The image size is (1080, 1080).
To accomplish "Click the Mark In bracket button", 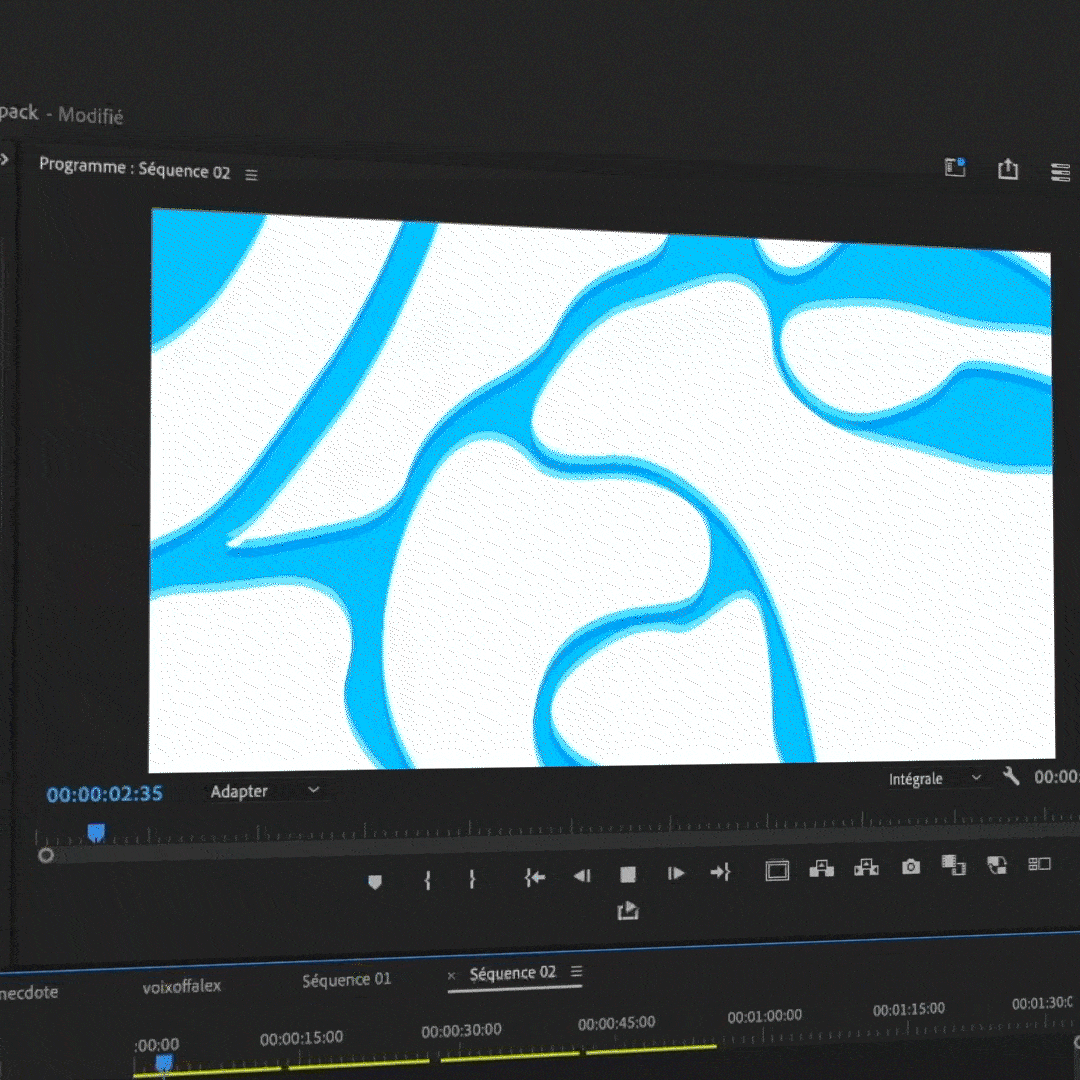I will click(428, 880).
